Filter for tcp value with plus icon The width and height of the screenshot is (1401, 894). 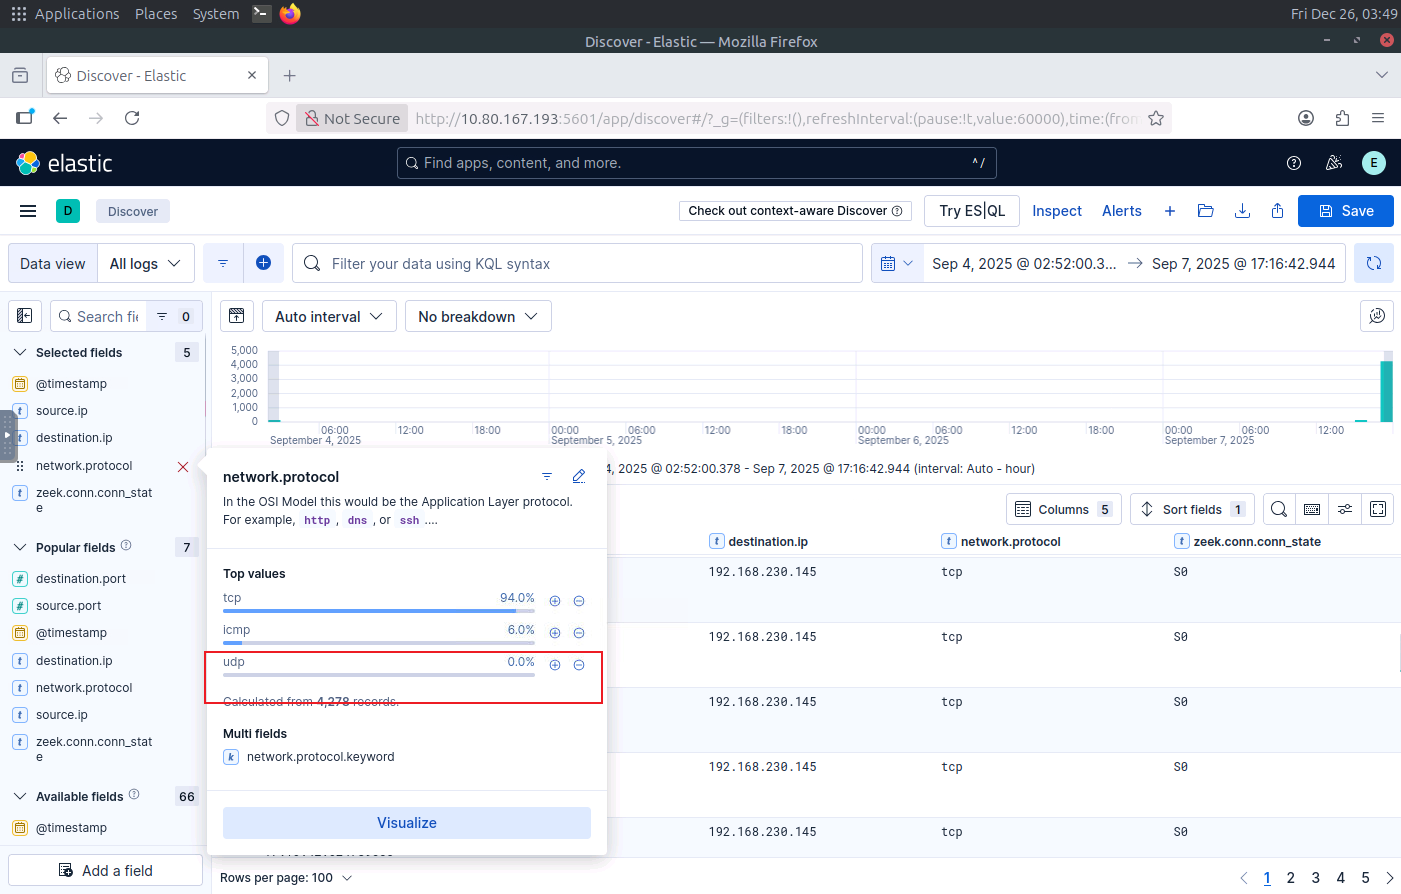(x=555, y=601)
